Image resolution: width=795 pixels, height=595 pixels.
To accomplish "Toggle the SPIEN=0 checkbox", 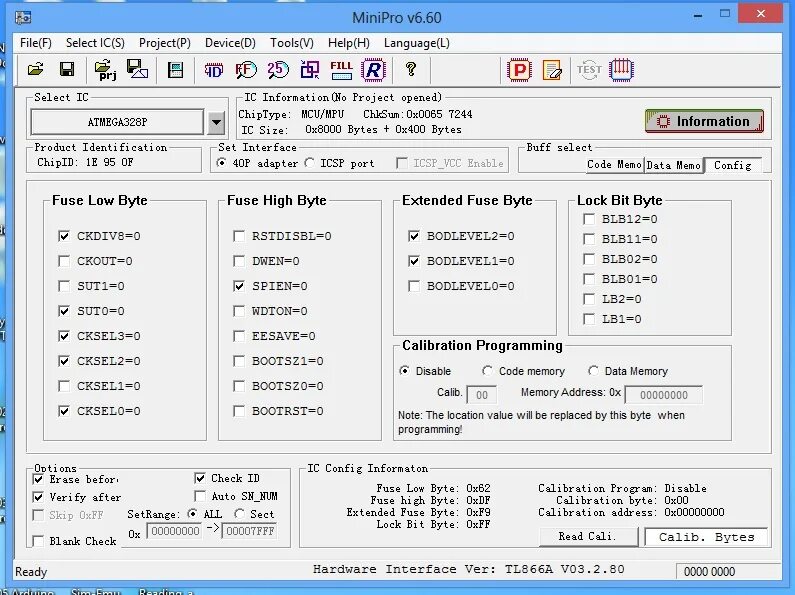I will click(x=239, y=286).
